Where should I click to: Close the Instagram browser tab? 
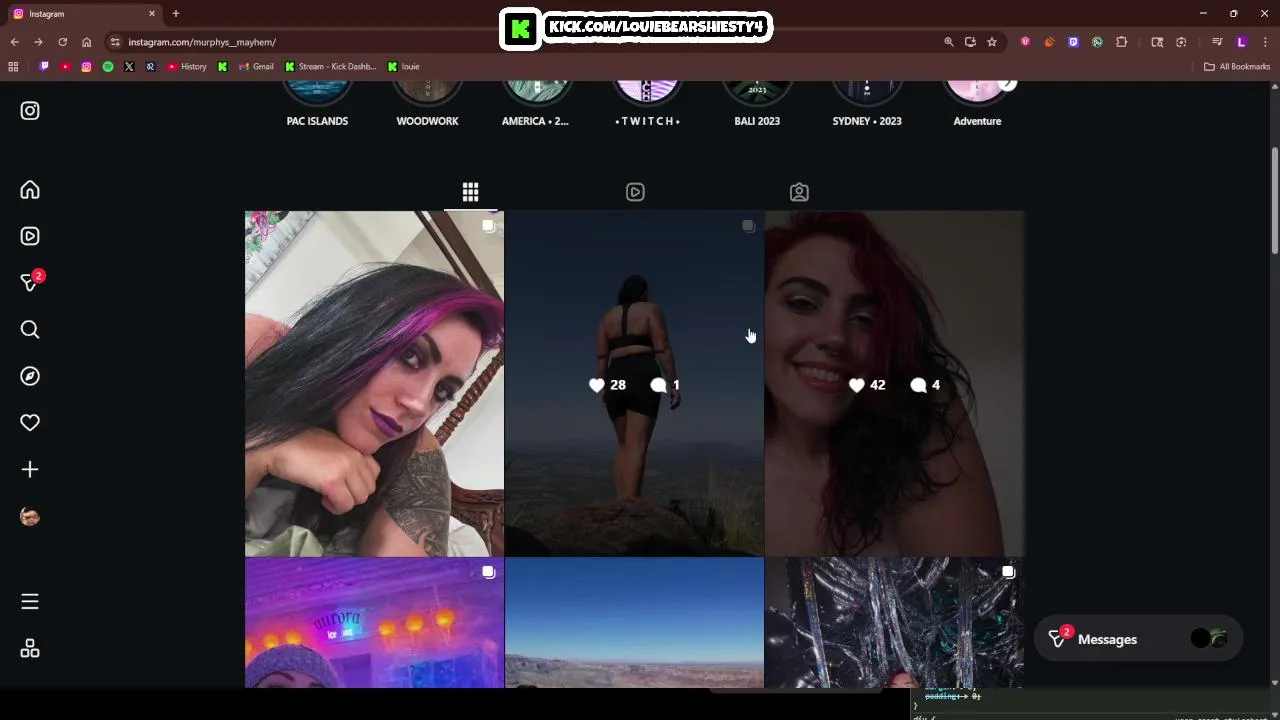coord(152,14)
